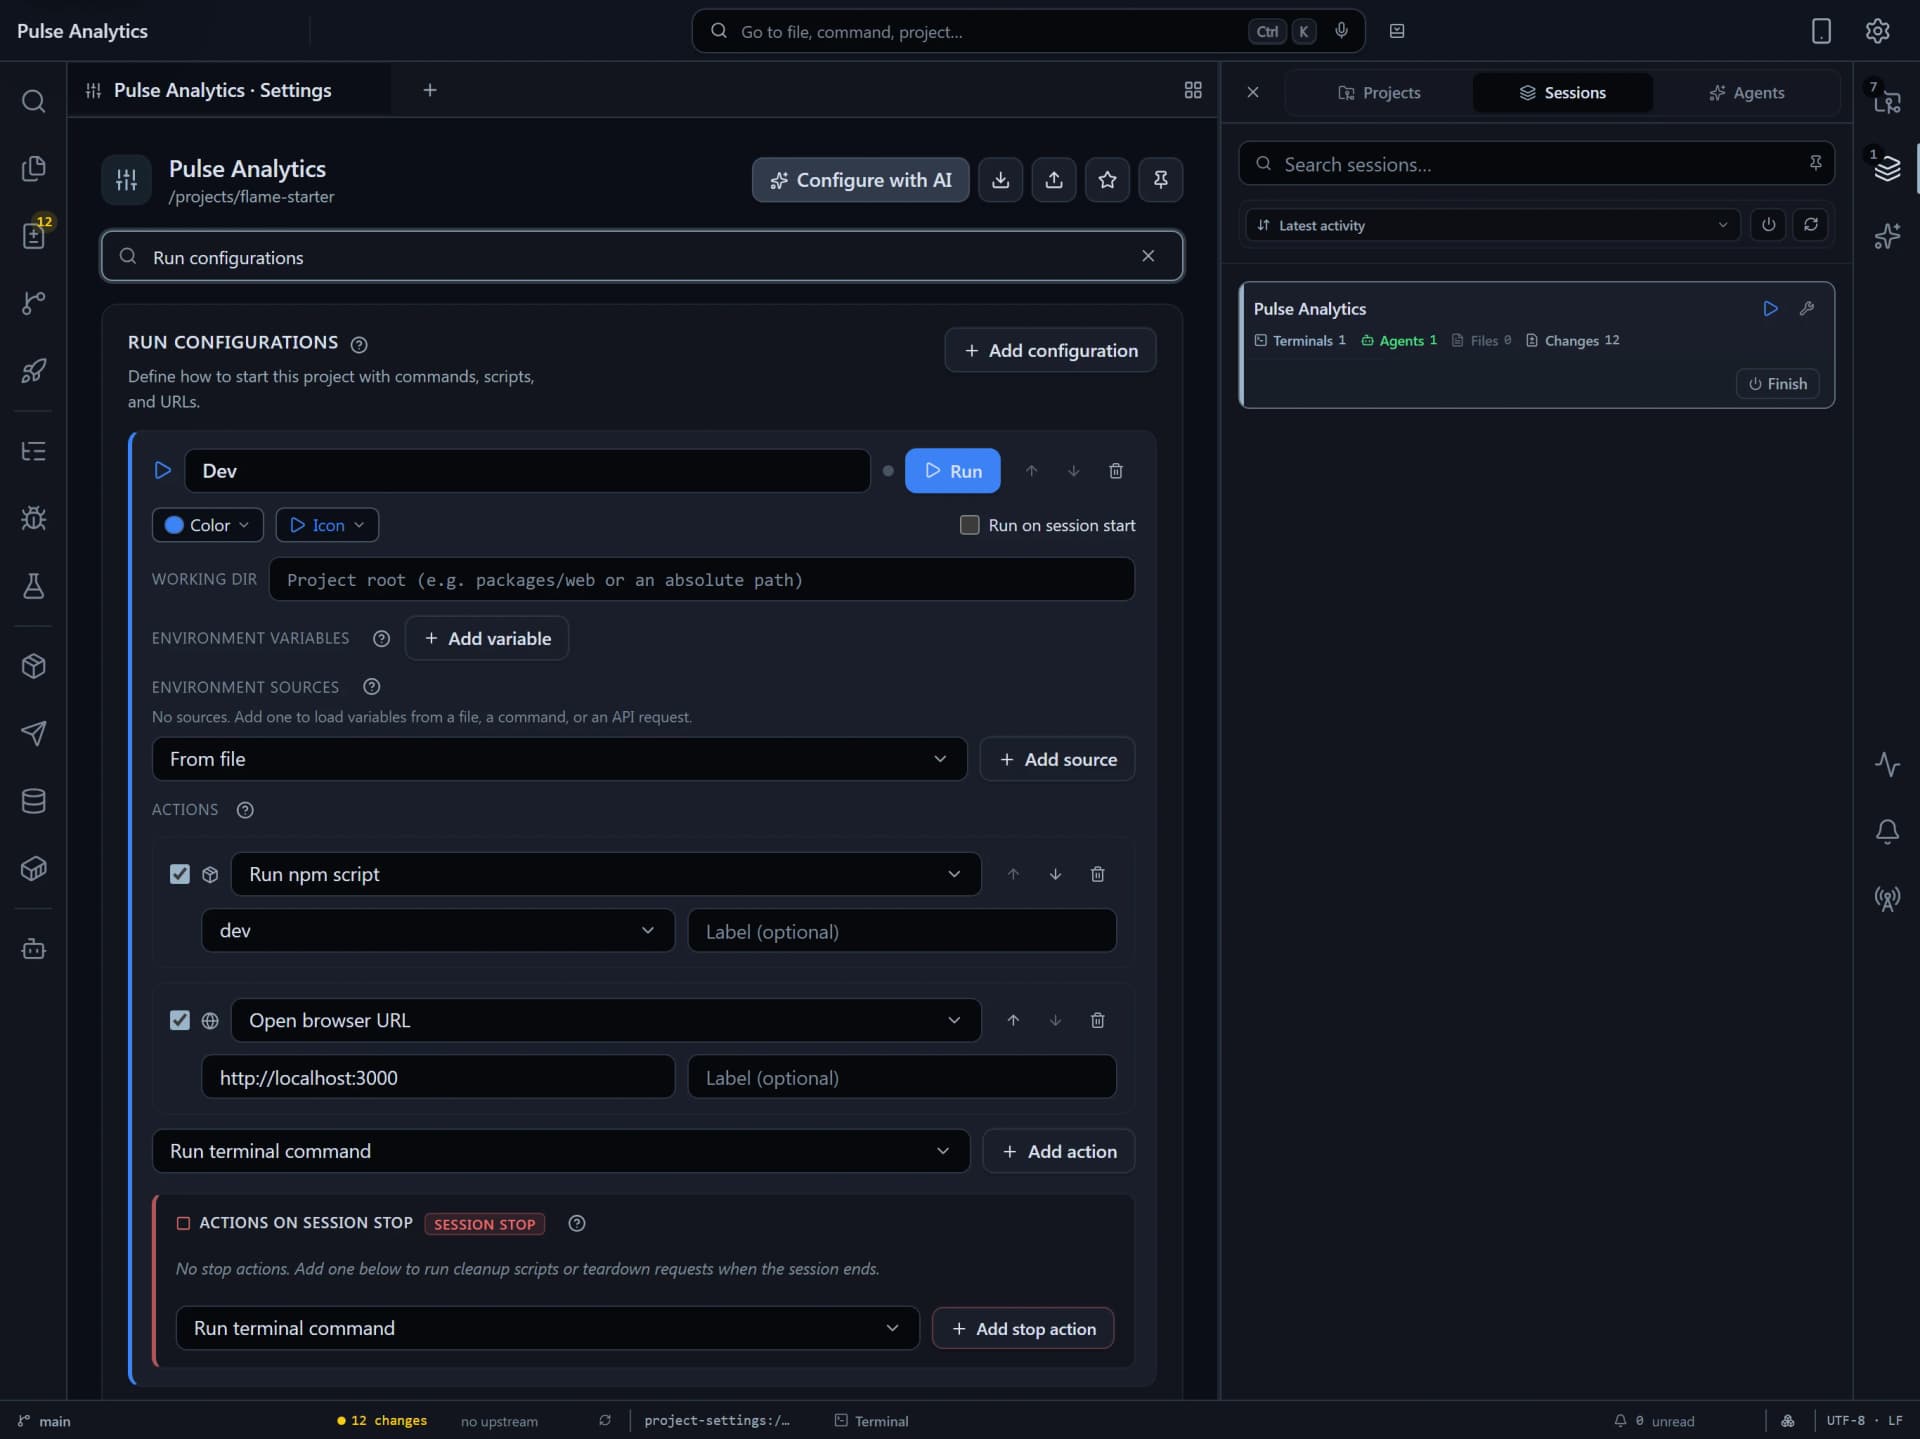Clear the Run configurations search filter
This screenshot has width=1920, height=1439.
pos(1148,256)
